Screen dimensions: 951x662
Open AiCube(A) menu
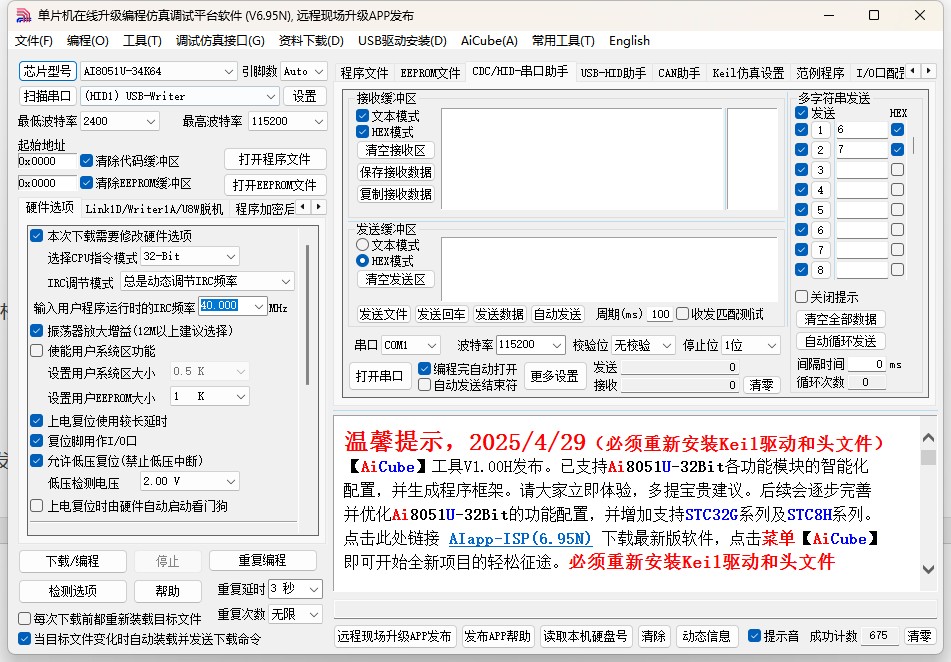pos(489,41)
